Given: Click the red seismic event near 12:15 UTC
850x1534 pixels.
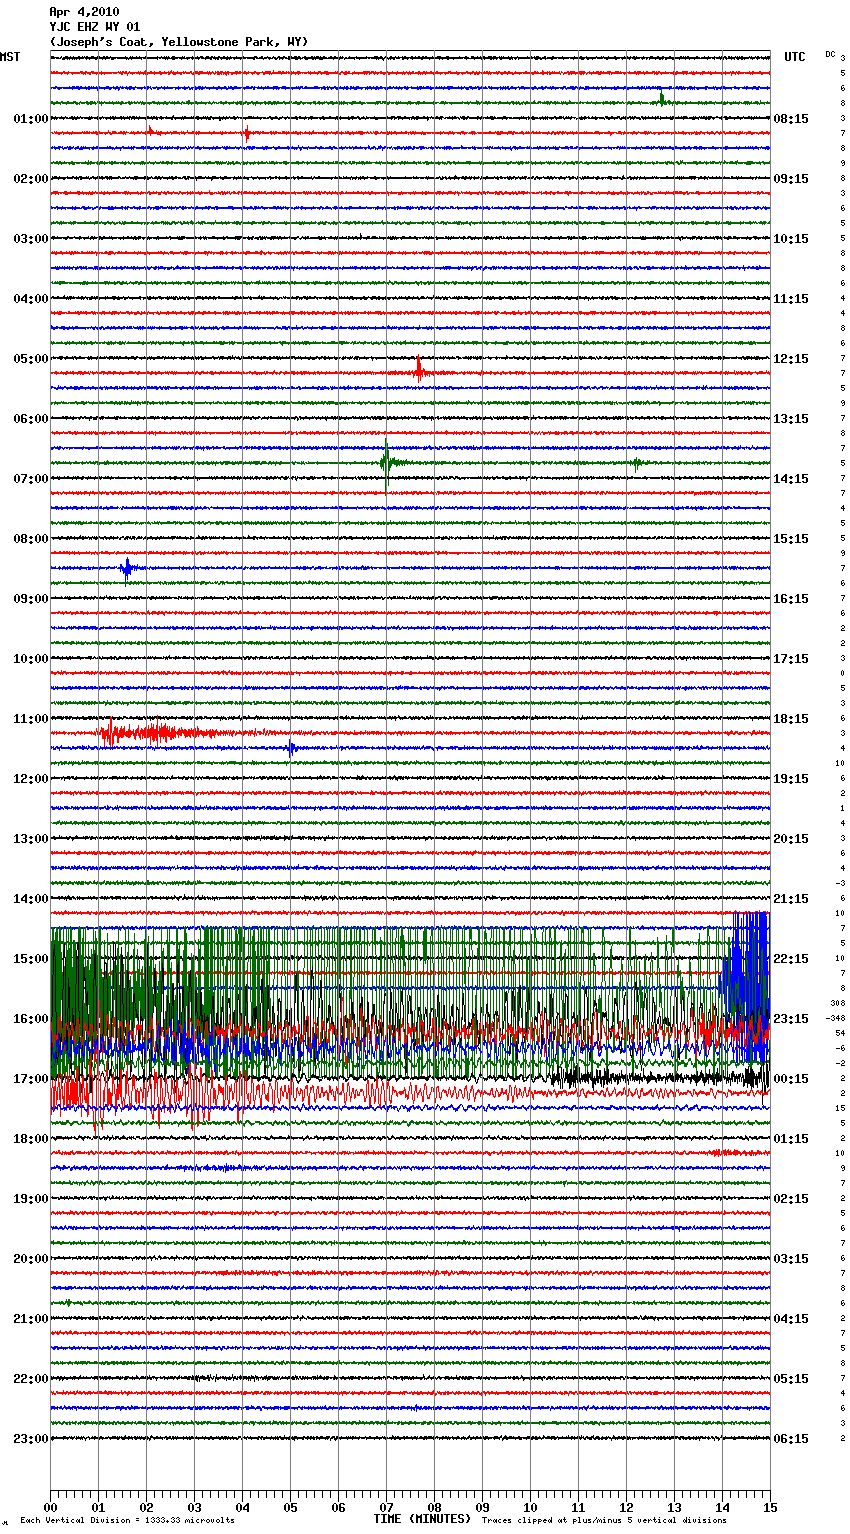Looking at the screenshot, I should (x=420, y=371).
